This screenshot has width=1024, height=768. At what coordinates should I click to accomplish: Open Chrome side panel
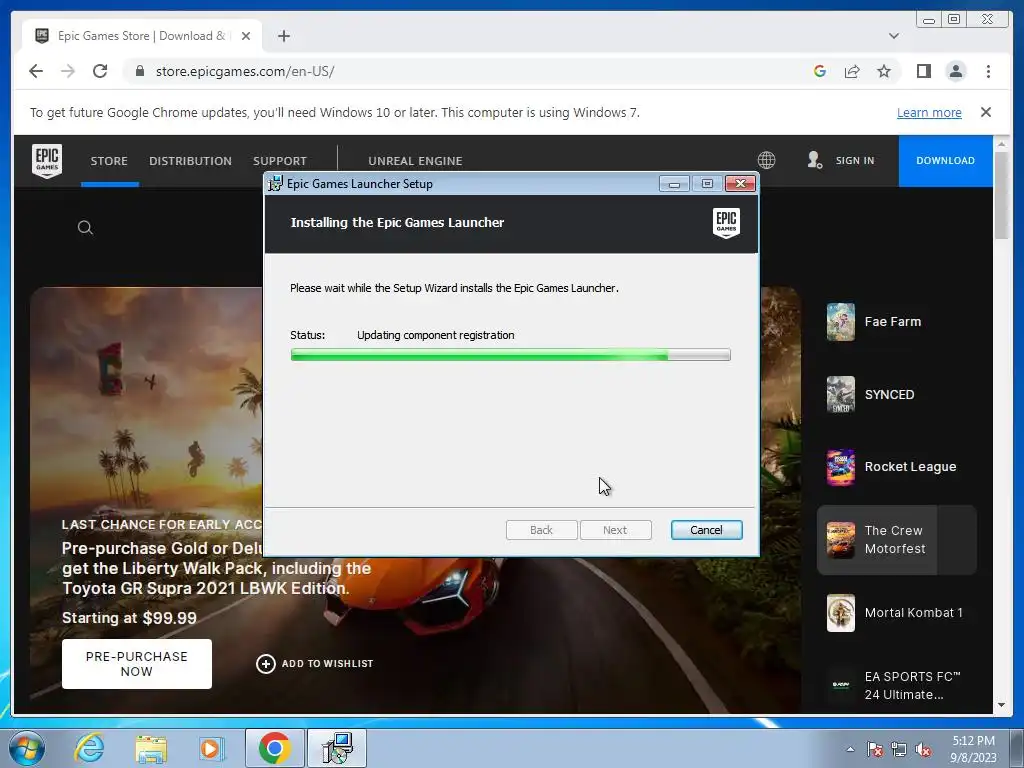(x=923, y=71)
